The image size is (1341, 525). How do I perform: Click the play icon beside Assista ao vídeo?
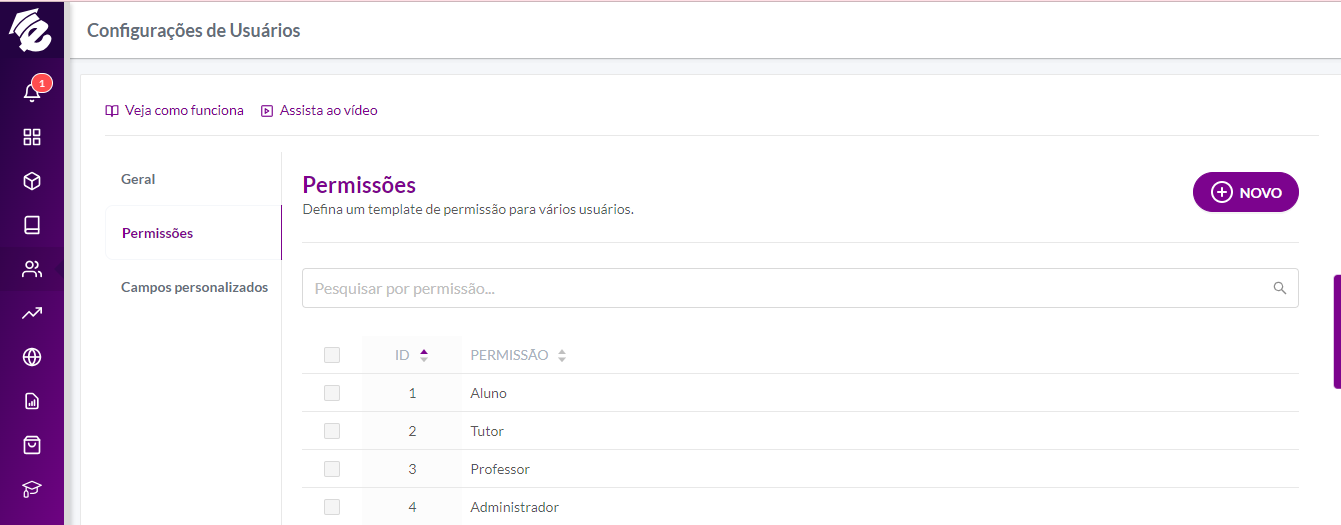(267, 111)
